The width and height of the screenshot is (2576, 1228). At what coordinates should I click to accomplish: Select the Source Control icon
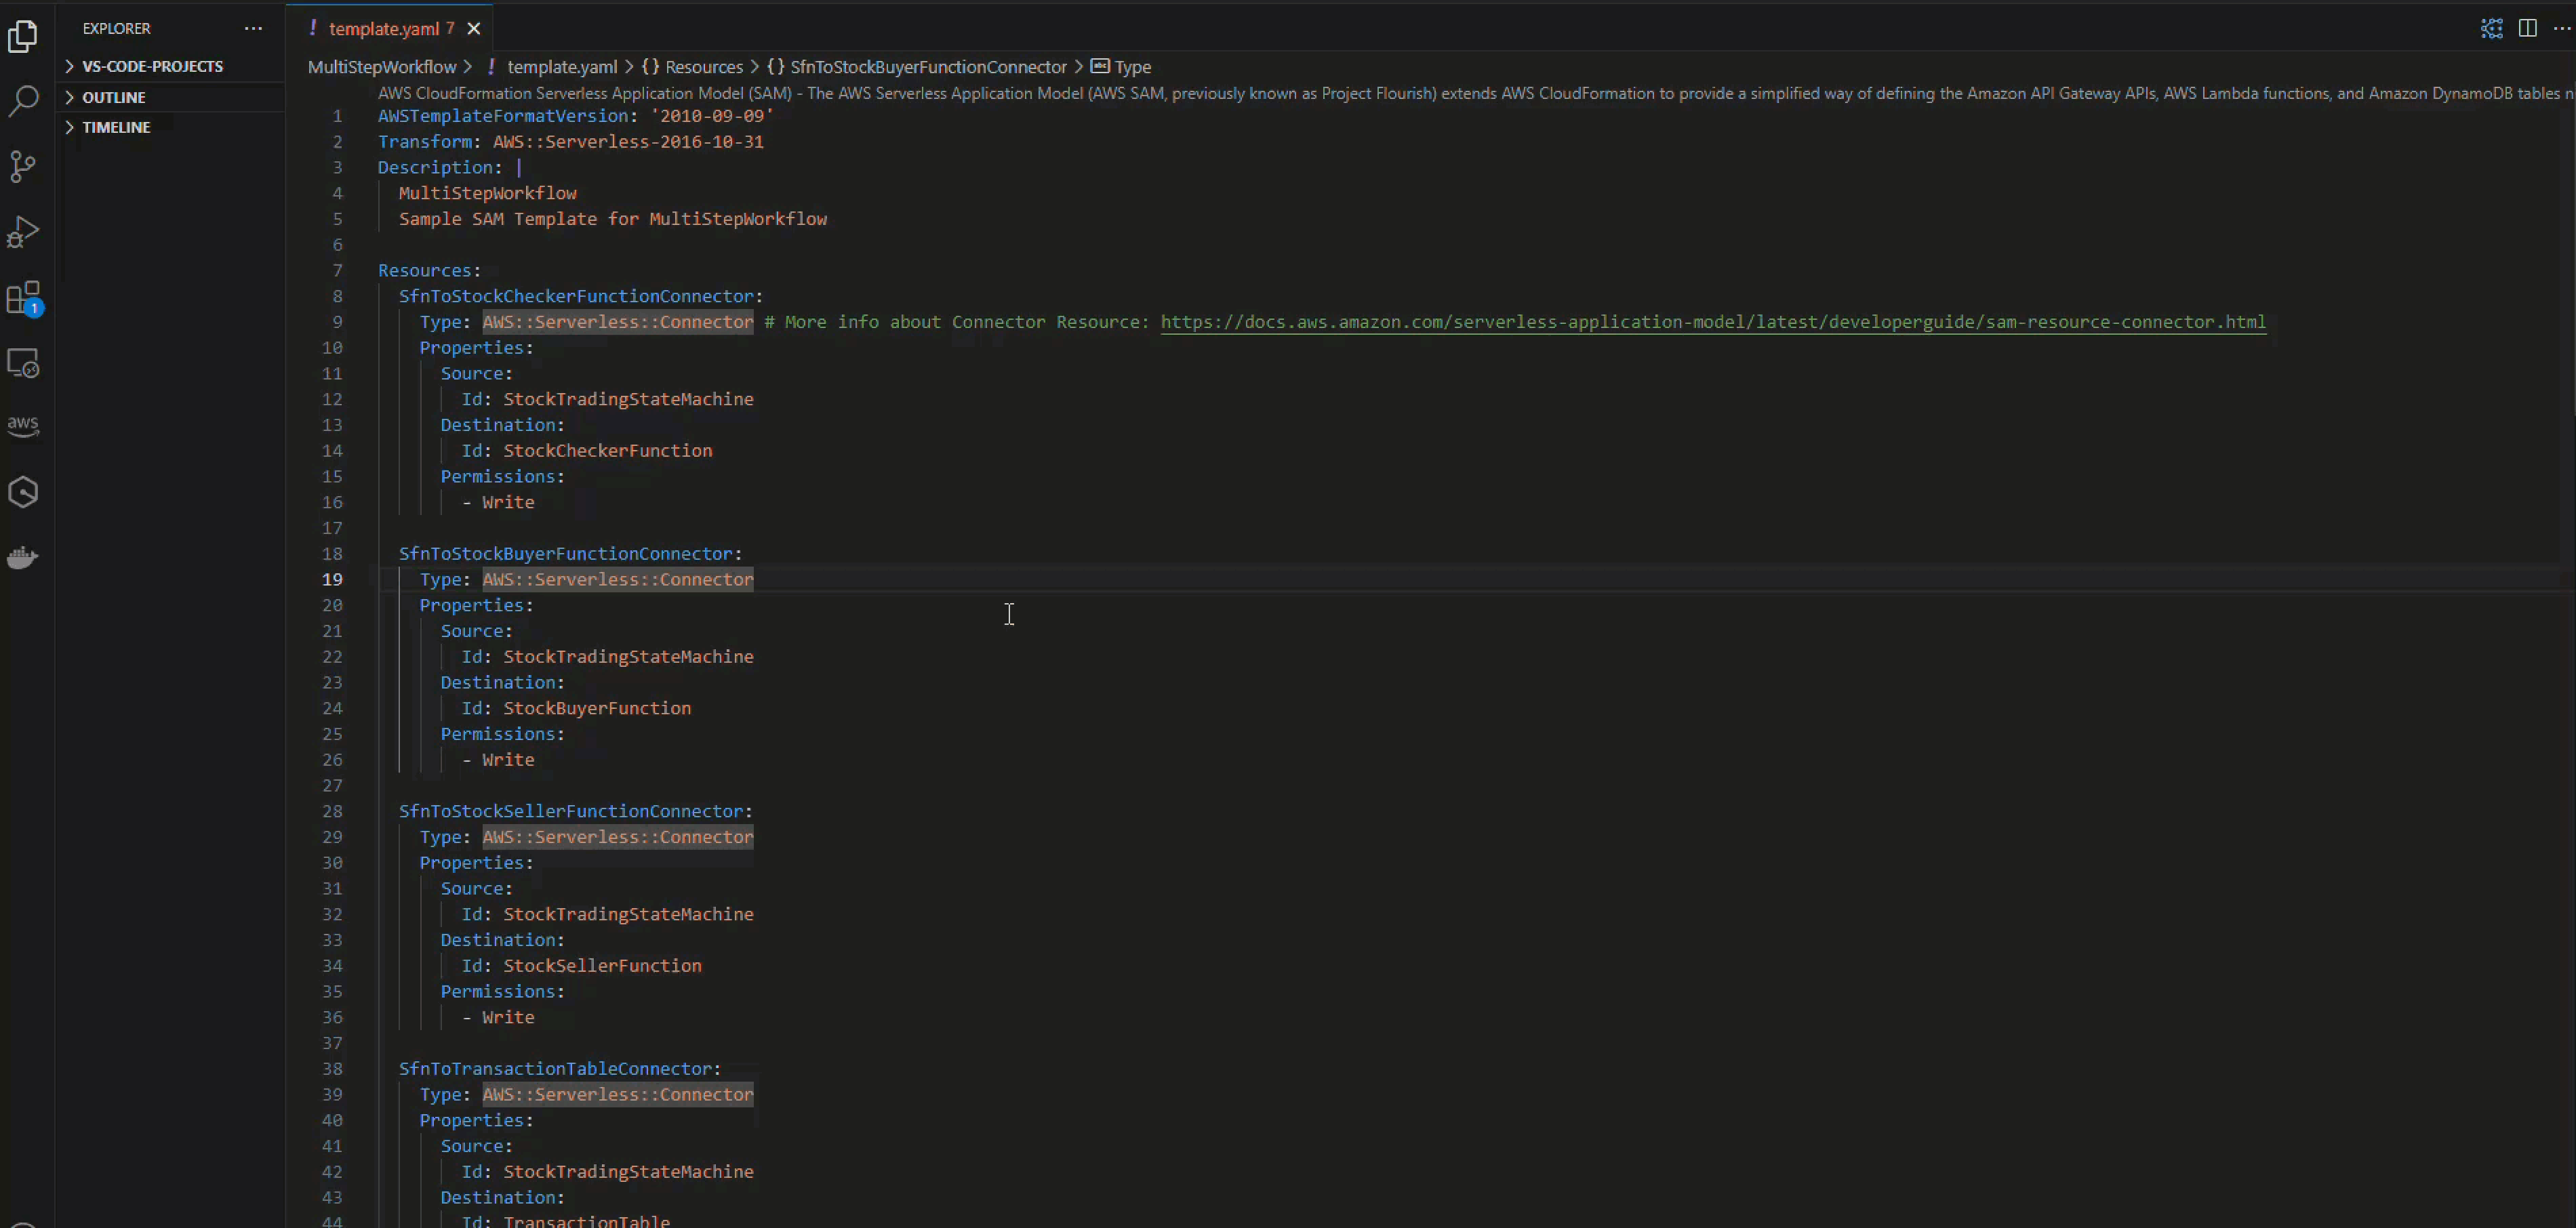(x=23, y=165)
